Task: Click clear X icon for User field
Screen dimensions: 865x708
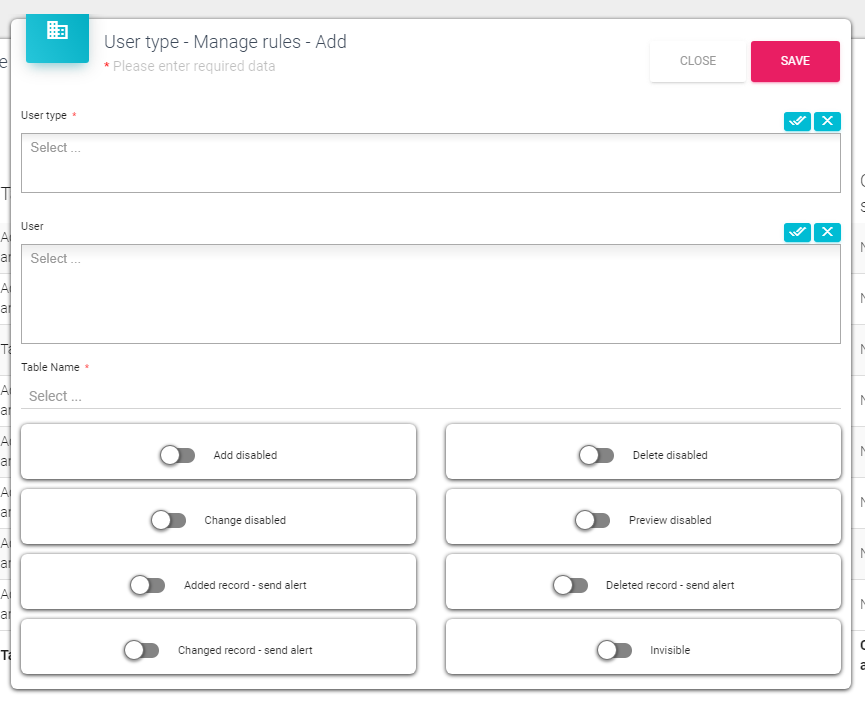Action: [x=827, y=232]
